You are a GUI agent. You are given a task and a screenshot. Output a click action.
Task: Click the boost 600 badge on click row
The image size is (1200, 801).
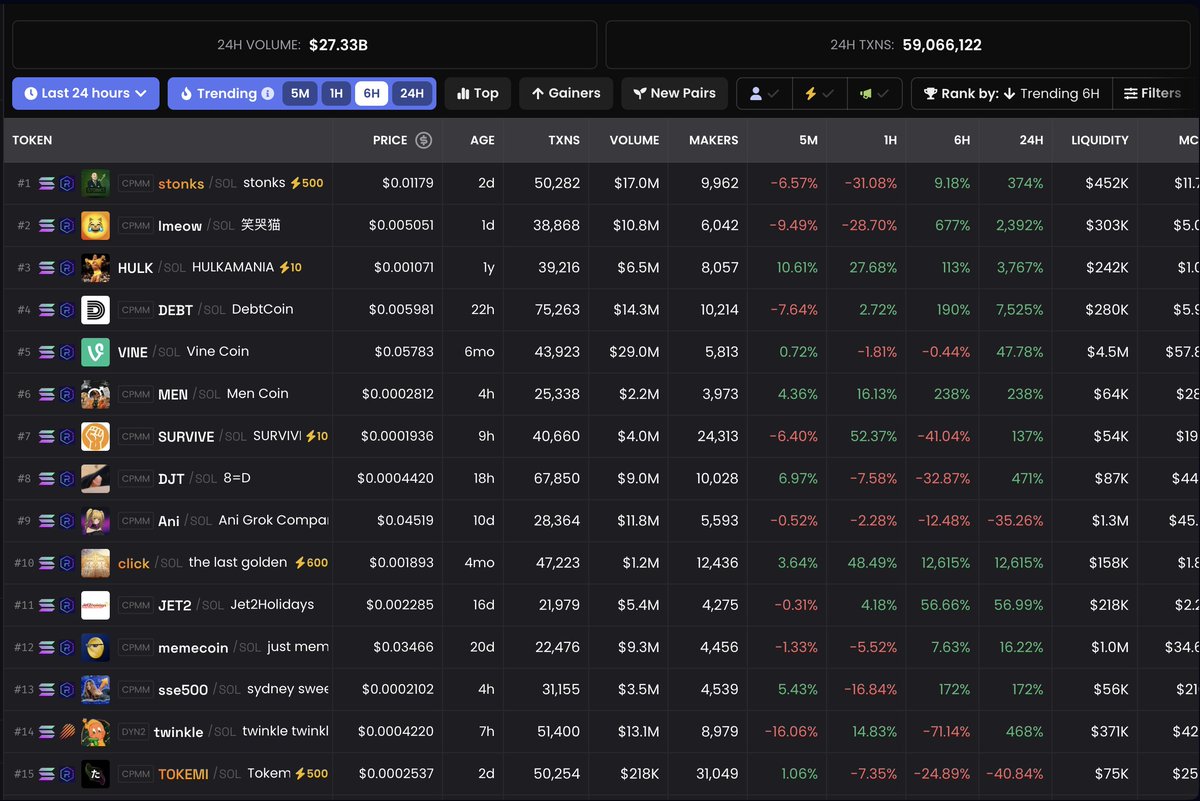coord(311,563)
